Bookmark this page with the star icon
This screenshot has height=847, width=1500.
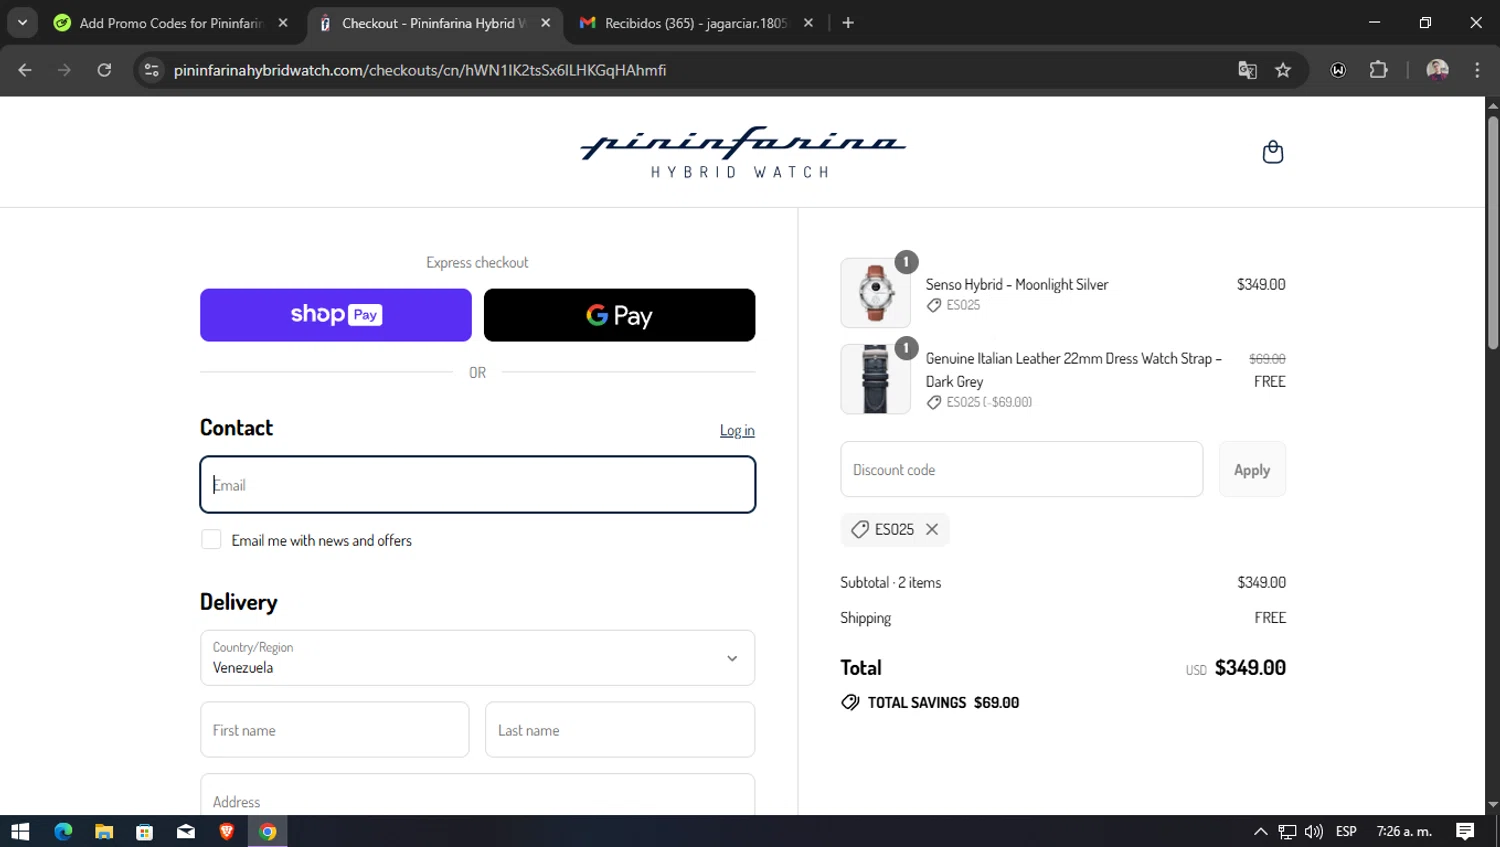[1283, 70]
